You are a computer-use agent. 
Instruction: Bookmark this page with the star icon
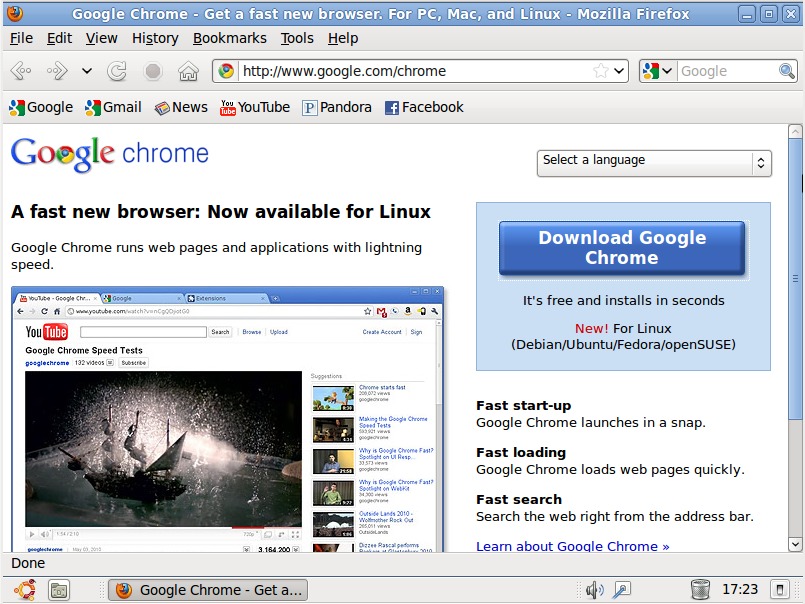(x=601, y=71)
